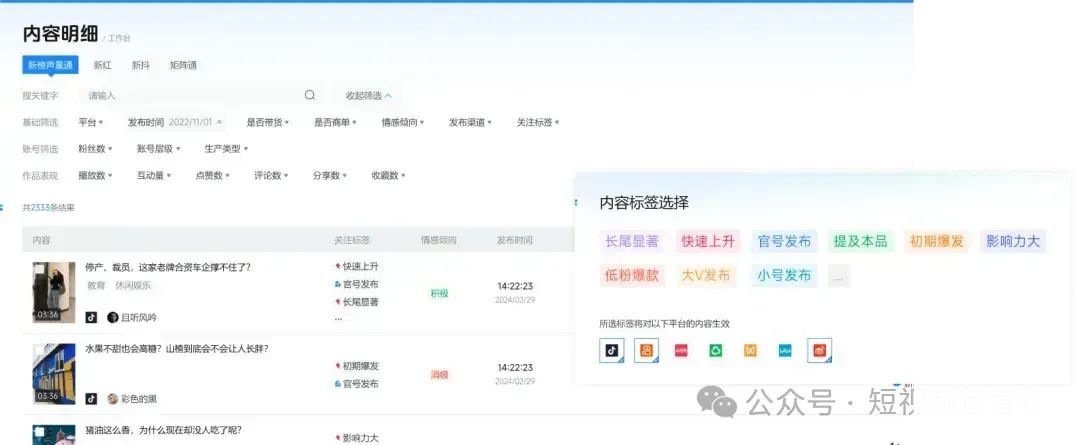The width and height of the screenshot is (1080, 445).
Task: Toggle the 大V发布 content tag
Action: 705,276
